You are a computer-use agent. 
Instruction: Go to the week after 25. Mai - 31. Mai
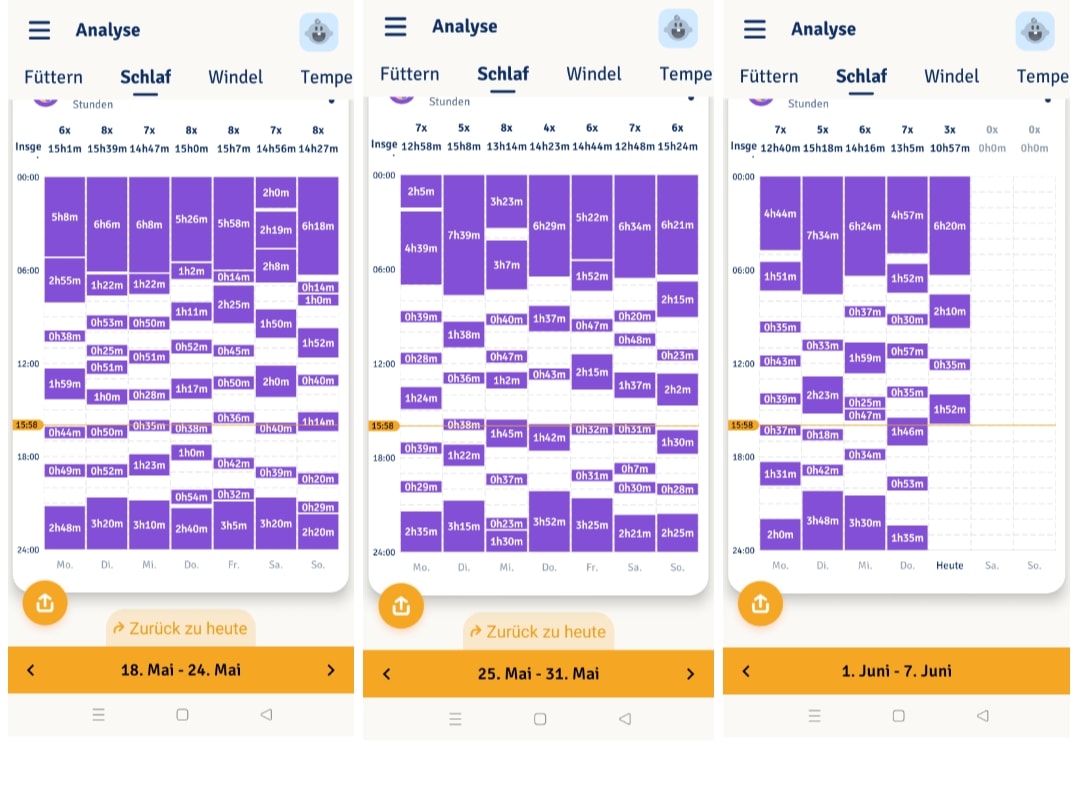690,674
